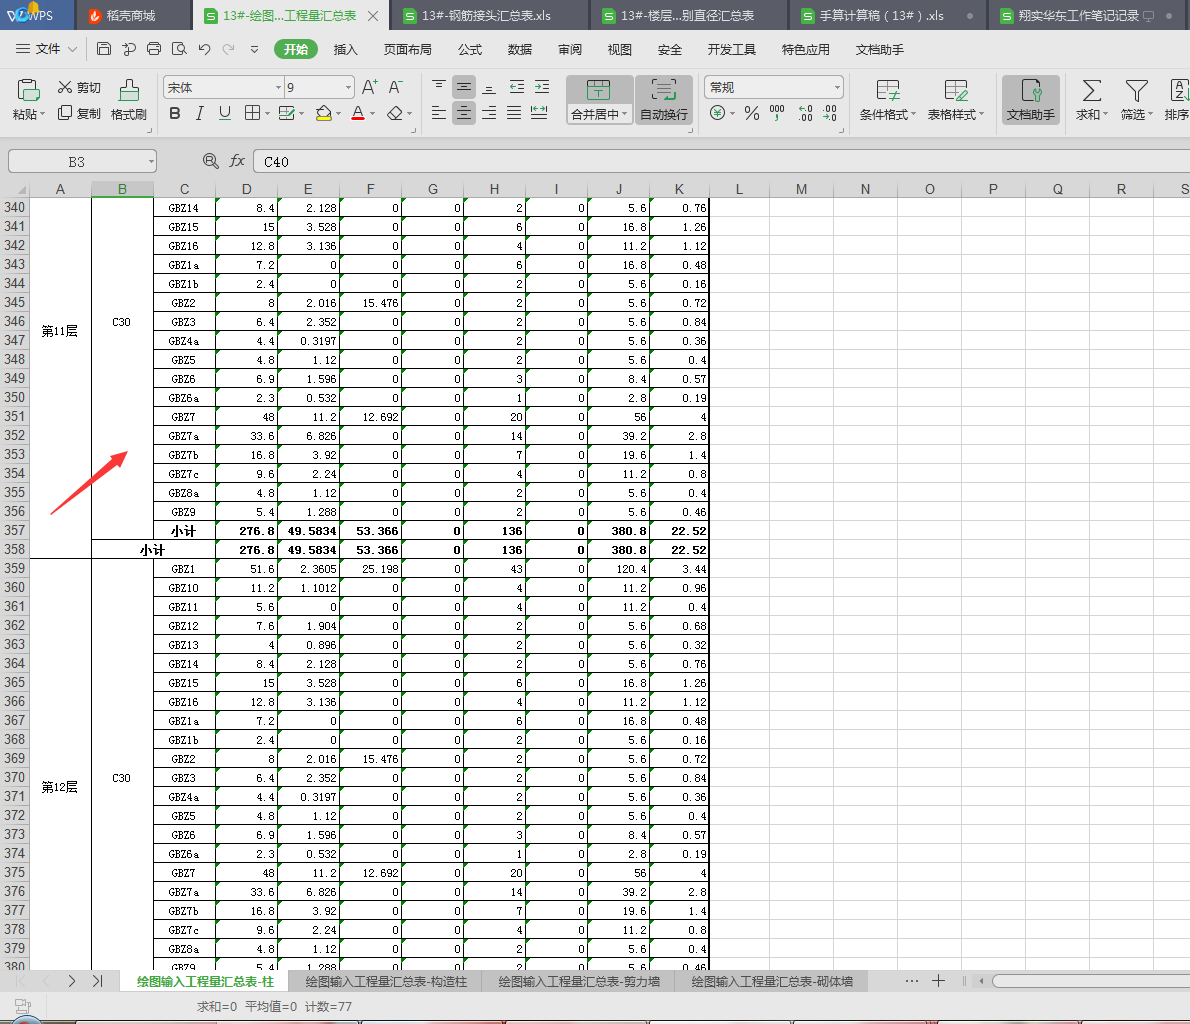Viewport: 1190px width, 1024px height.
Task: Open the number format dropdown (常规)
Action: [837, 87]
